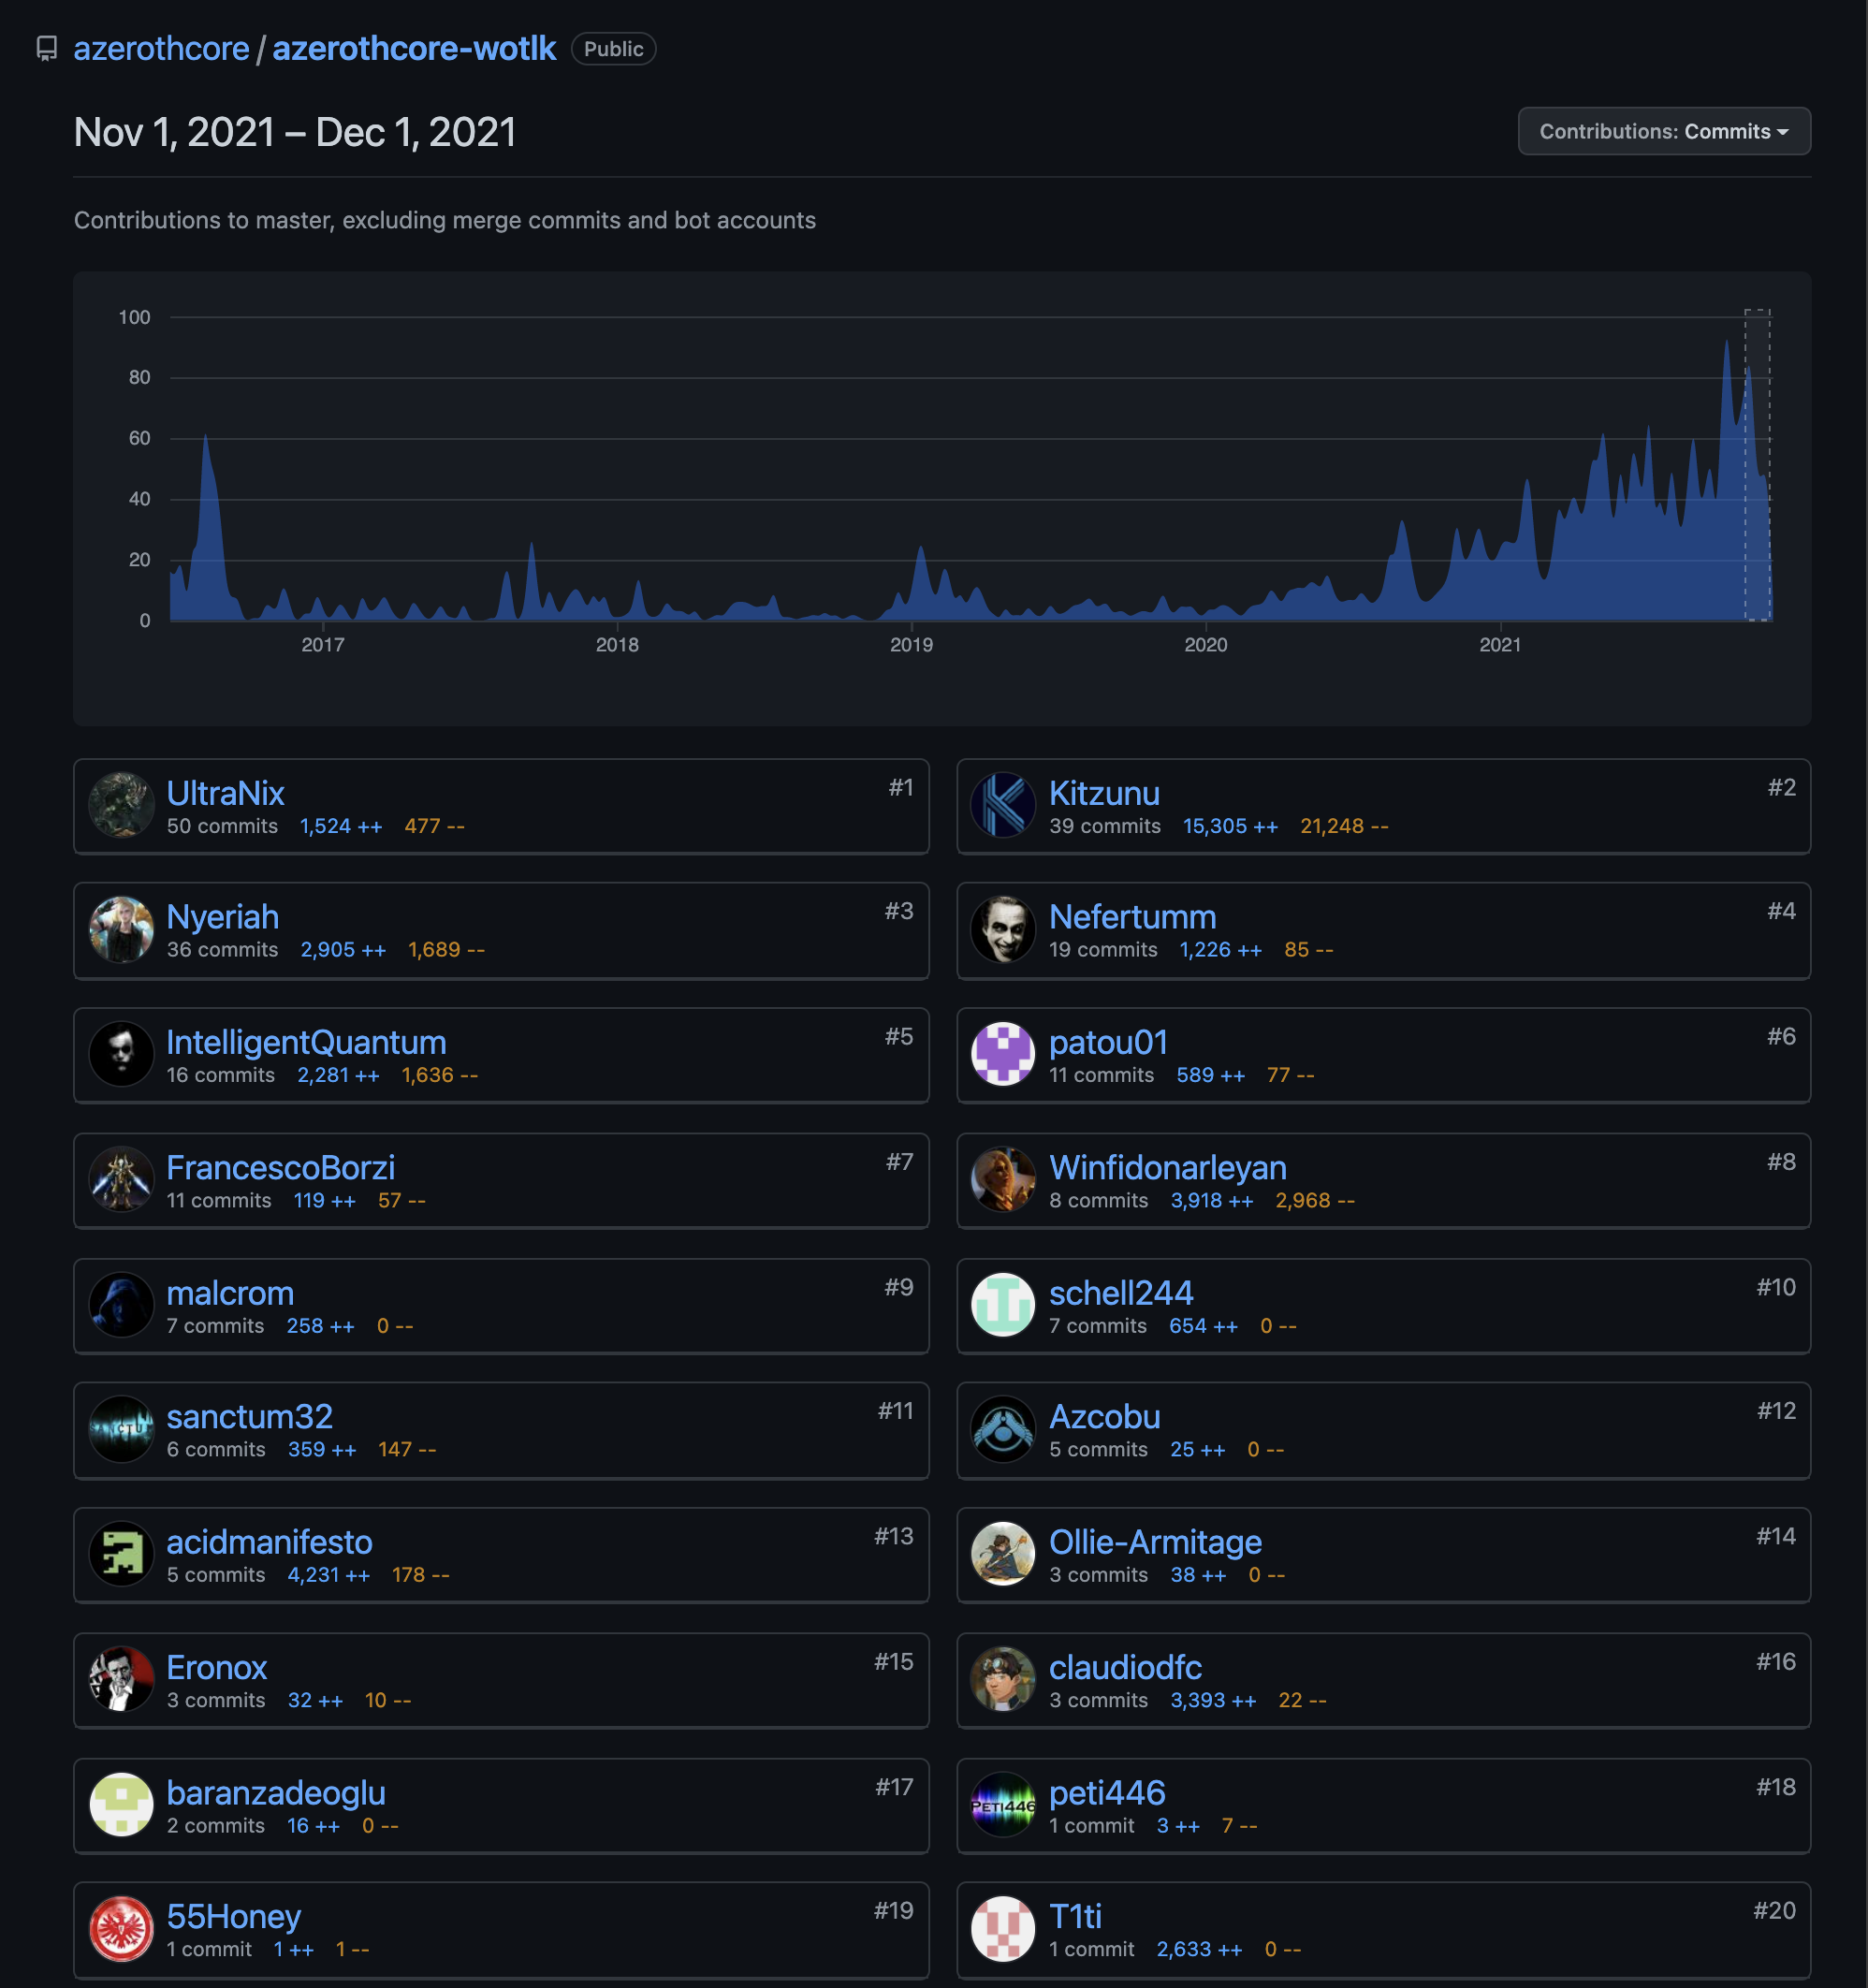View FrancescoBorzi's 11 commits
This screenshot has width=1868, height=1988.
(218, 1200)
